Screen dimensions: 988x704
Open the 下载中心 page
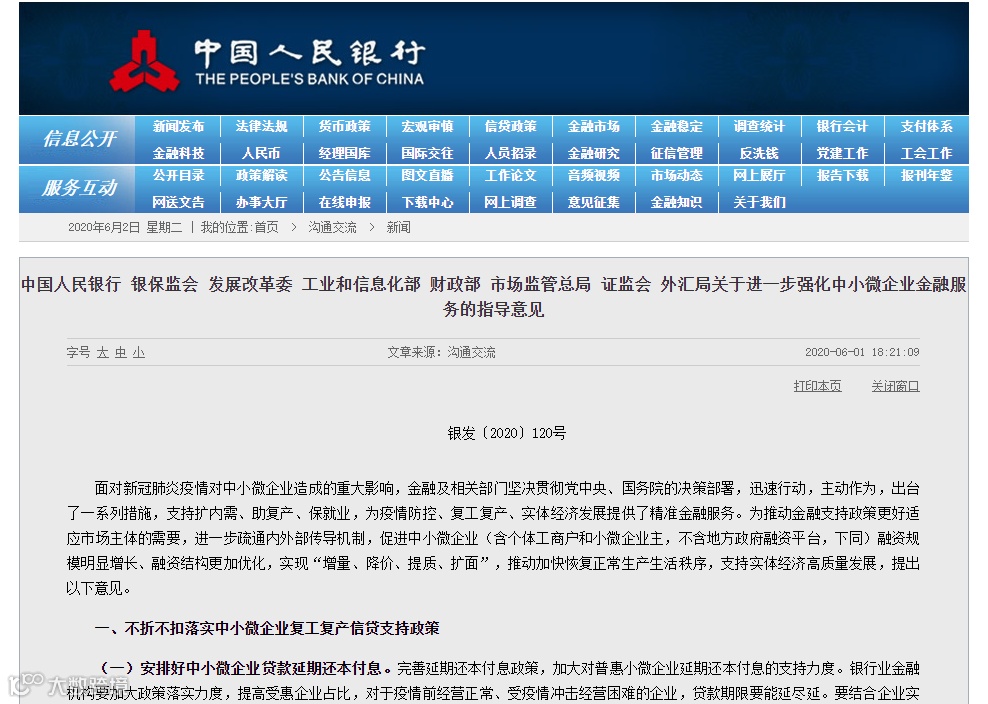pos(428,202)
